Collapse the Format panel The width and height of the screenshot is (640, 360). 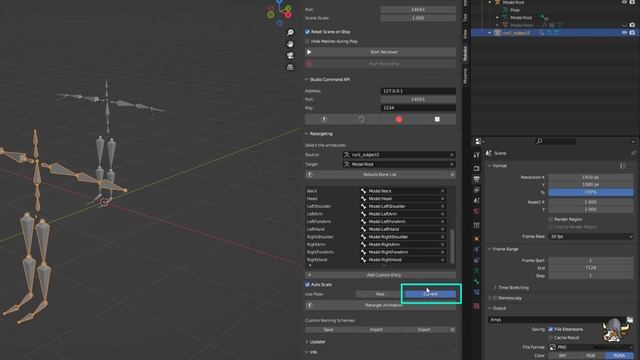(490, 166)
